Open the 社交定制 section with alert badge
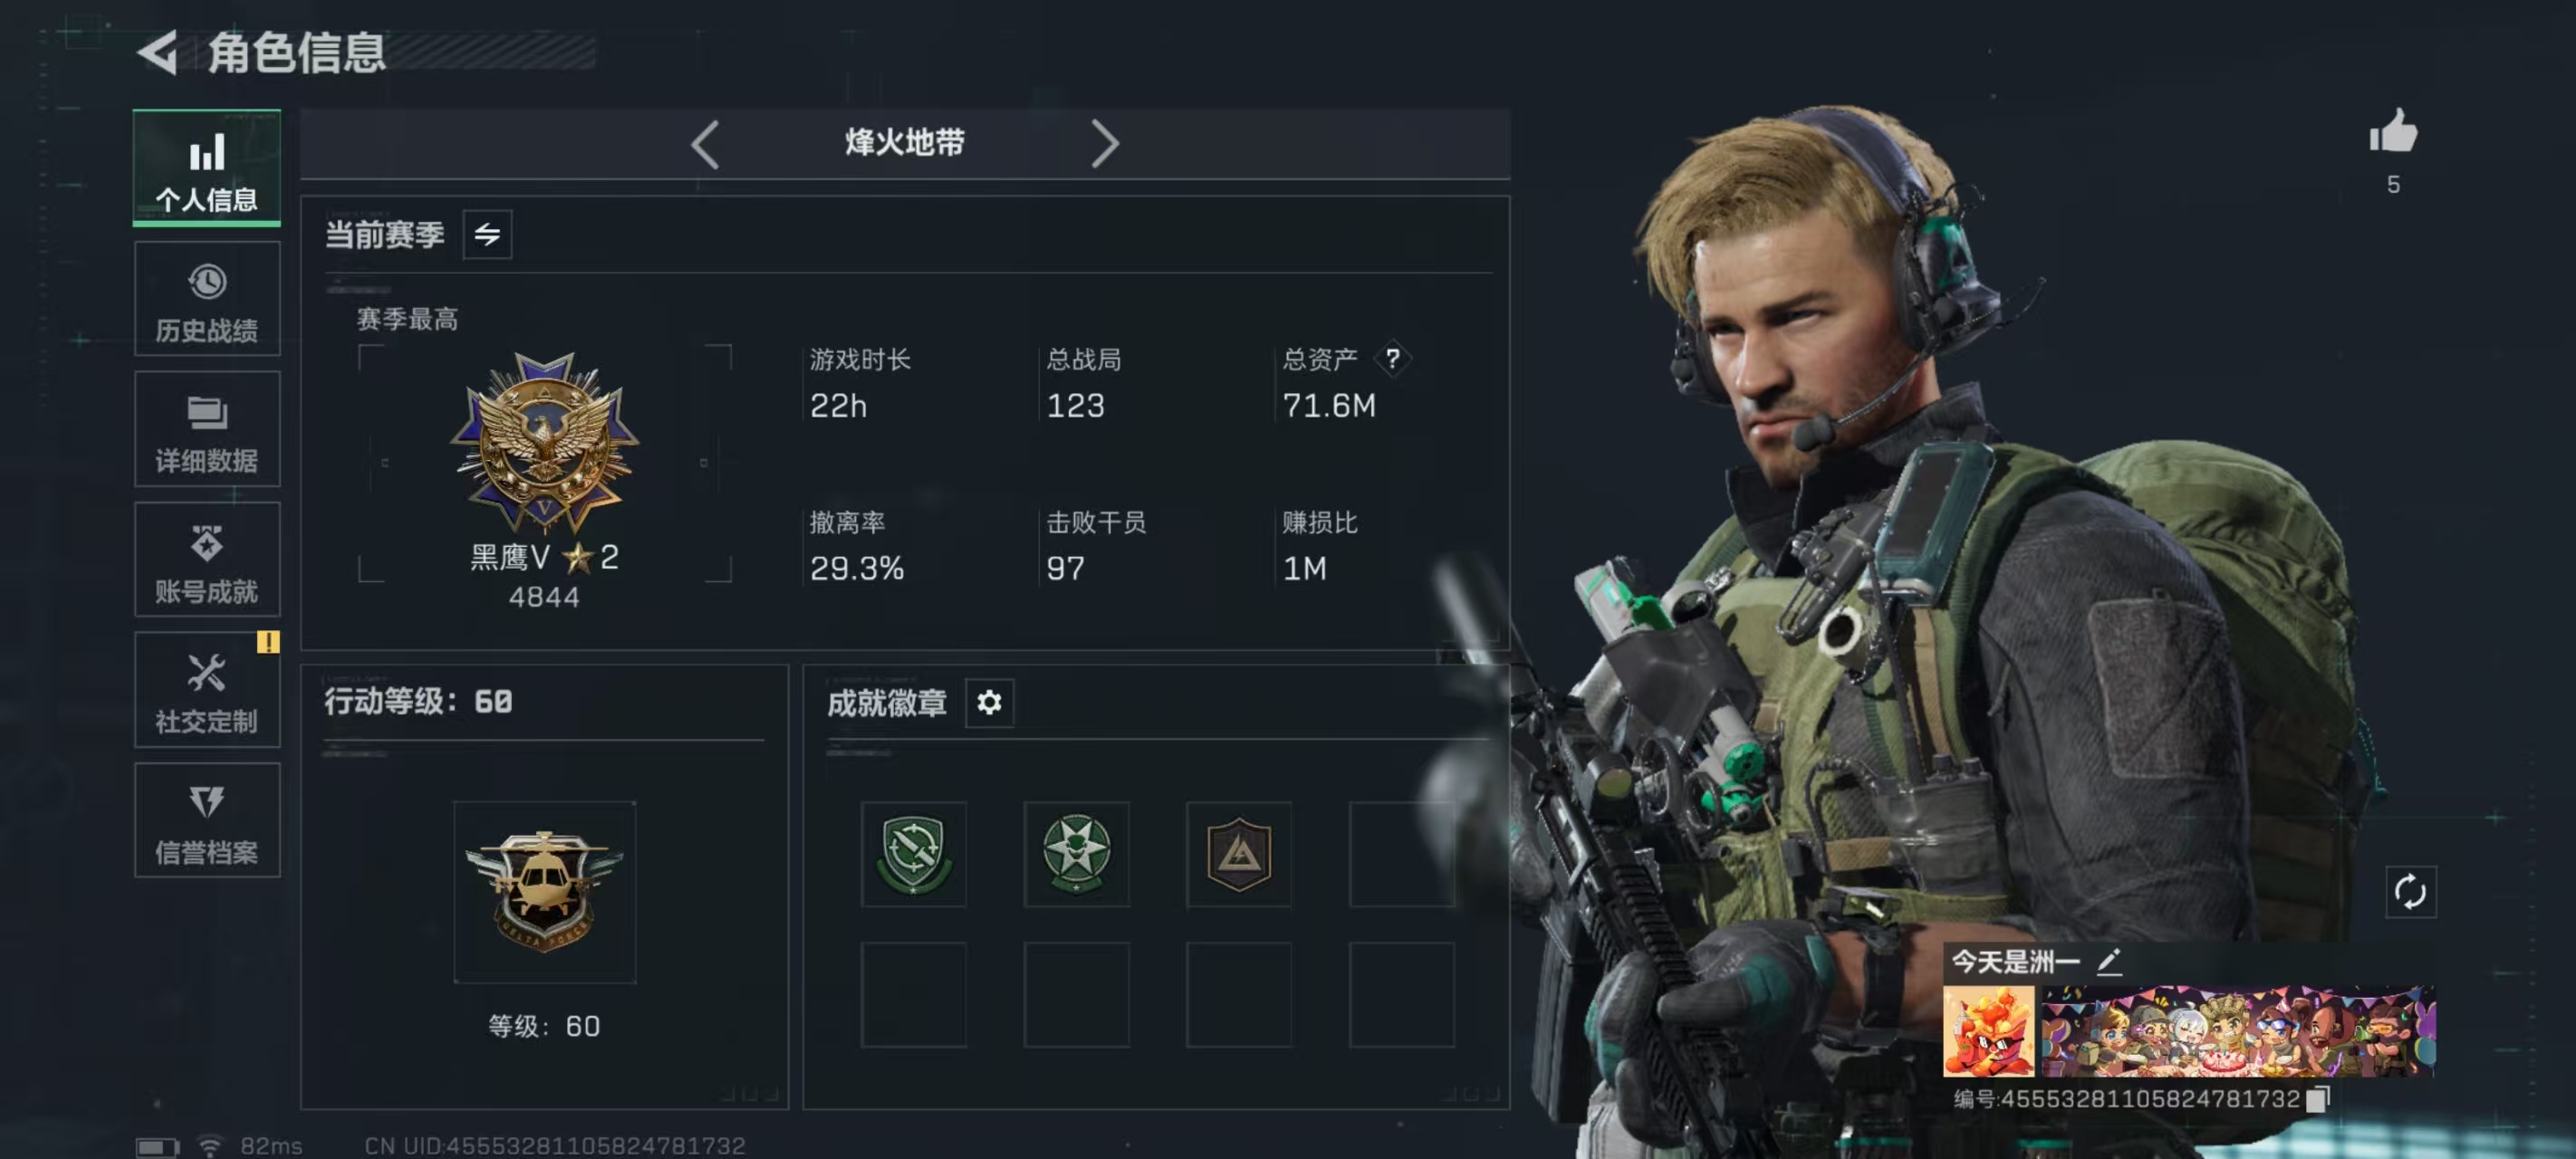Screen dimensions: 2576x1159 [x=207, y=690]
